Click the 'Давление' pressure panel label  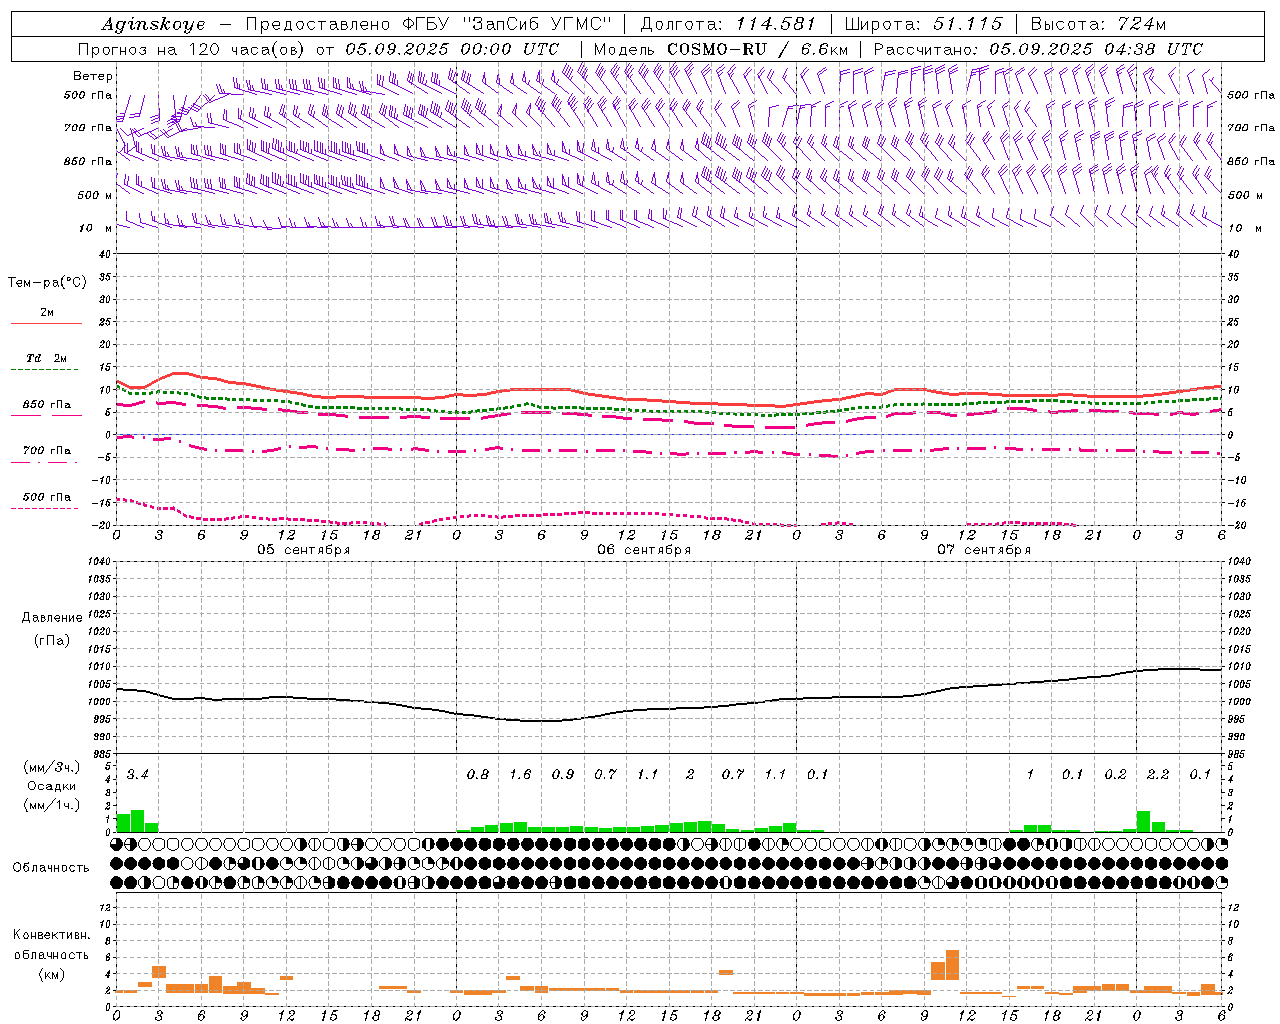coord(52,618)
